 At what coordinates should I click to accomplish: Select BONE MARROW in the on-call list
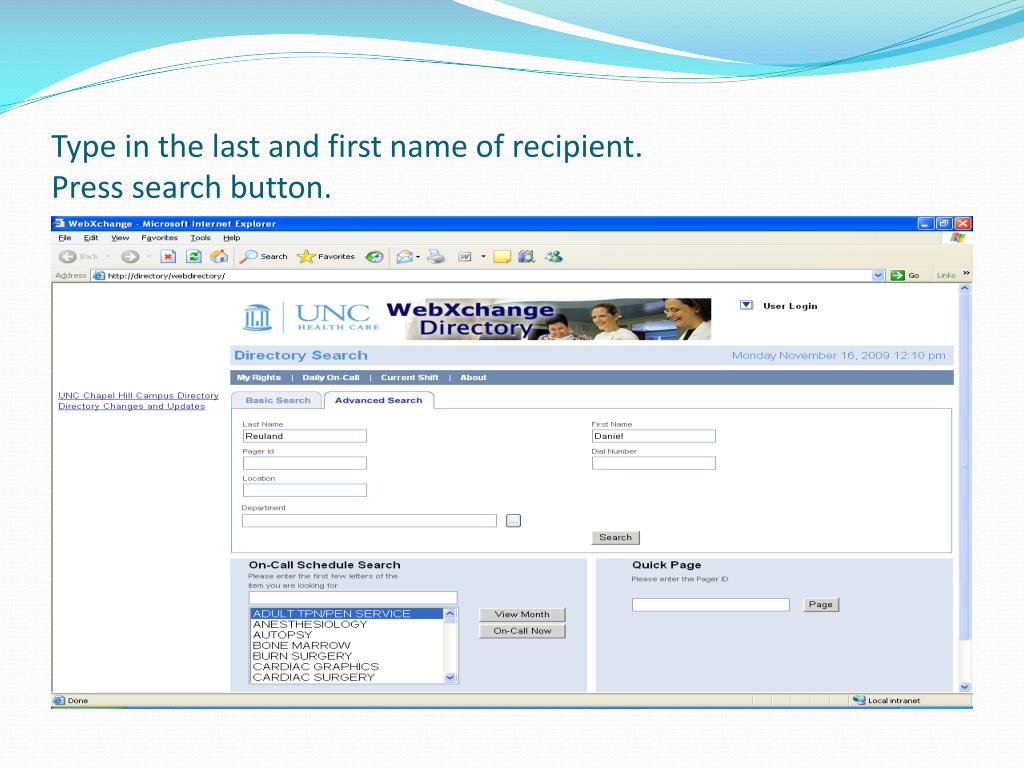click(347, 645)
